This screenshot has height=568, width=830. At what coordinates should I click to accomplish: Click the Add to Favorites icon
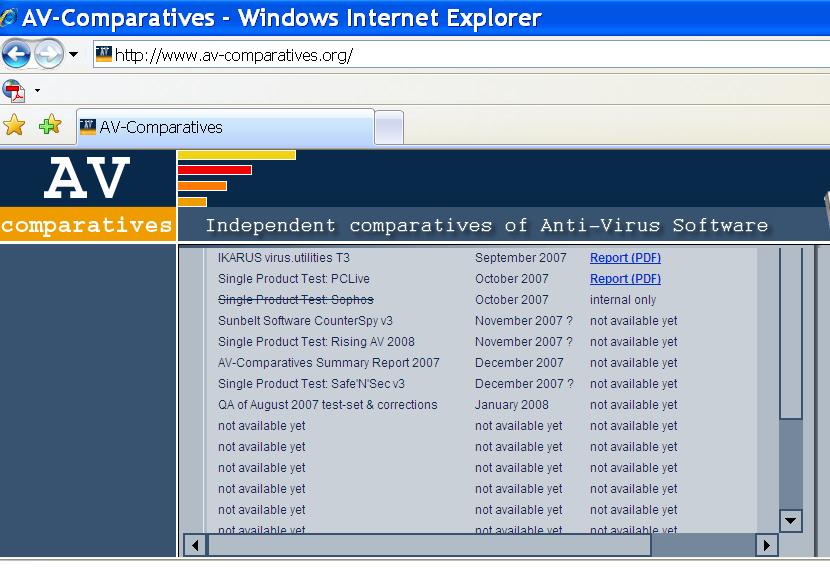point(50,125)
